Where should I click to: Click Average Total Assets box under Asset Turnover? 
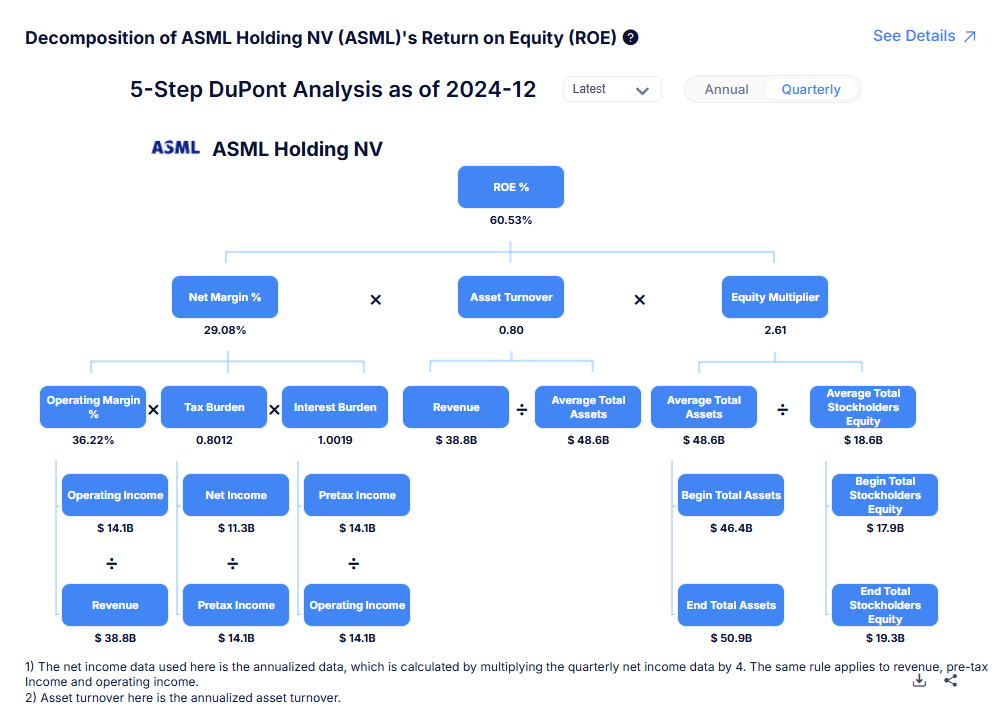coord(588,407)
